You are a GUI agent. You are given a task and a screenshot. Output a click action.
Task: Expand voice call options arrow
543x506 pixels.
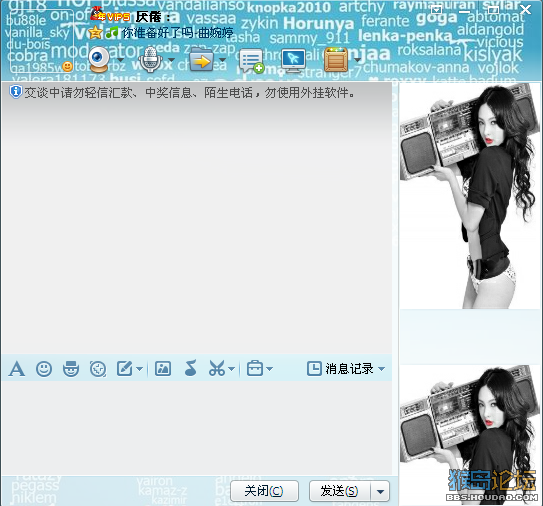point(171,60)
